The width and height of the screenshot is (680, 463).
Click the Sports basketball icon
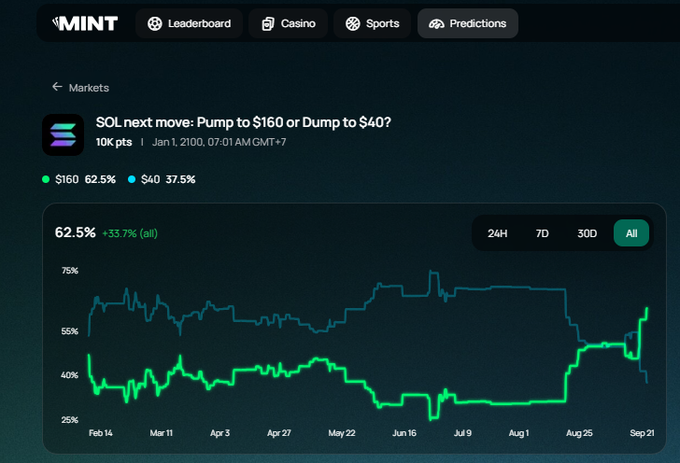[353, 23]
